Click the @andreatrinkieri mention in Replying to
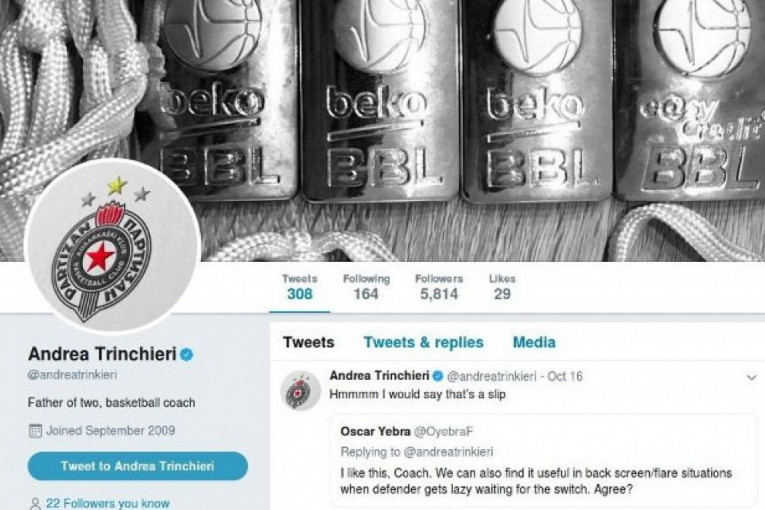The height and width of the screenshot is (510, 765). click(x=448, y=452)
